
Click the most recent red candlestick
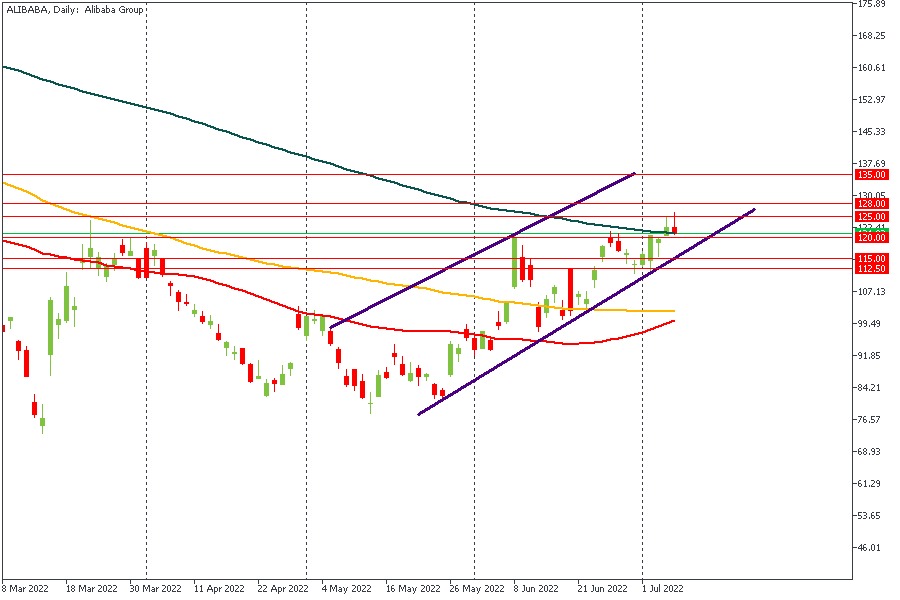[675, 230]
